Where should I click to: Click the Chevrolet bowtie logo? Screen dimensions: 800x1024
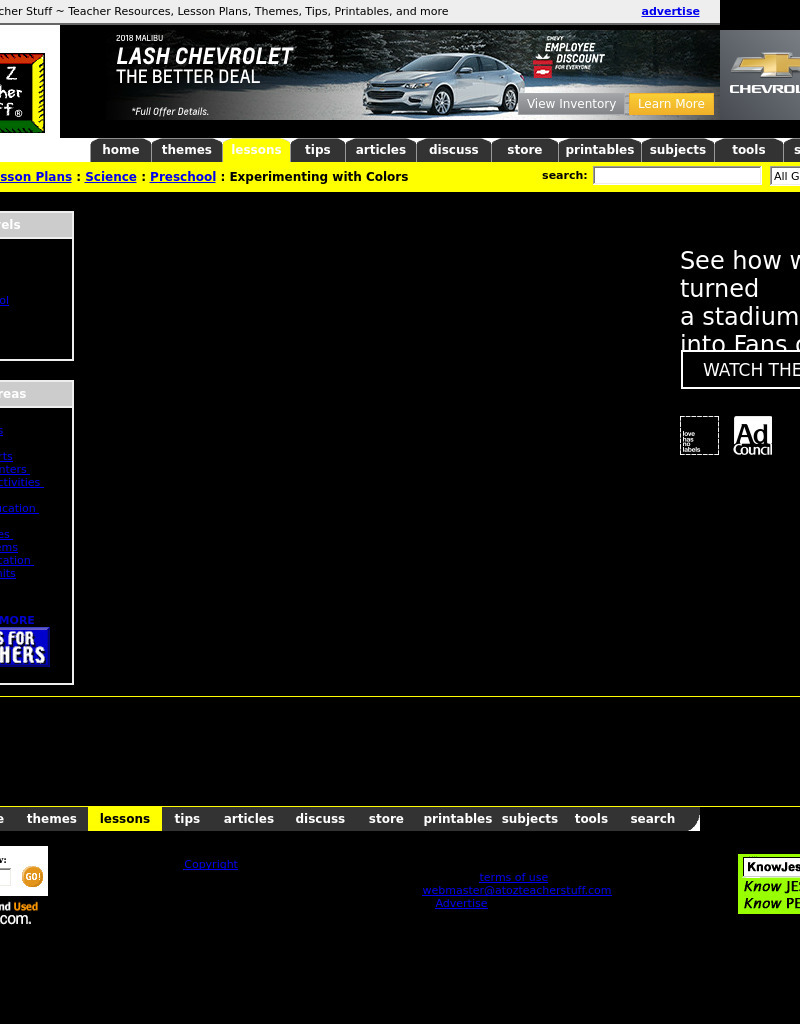[764, 67]
